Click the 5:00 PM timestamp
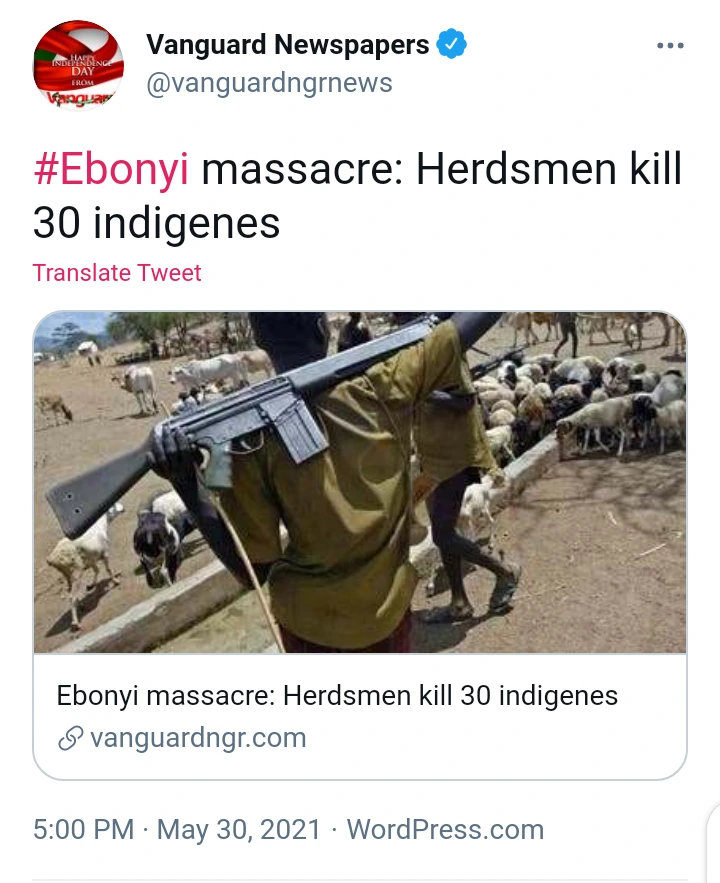Screen dimensions: 720x883 tap(83, 830)
